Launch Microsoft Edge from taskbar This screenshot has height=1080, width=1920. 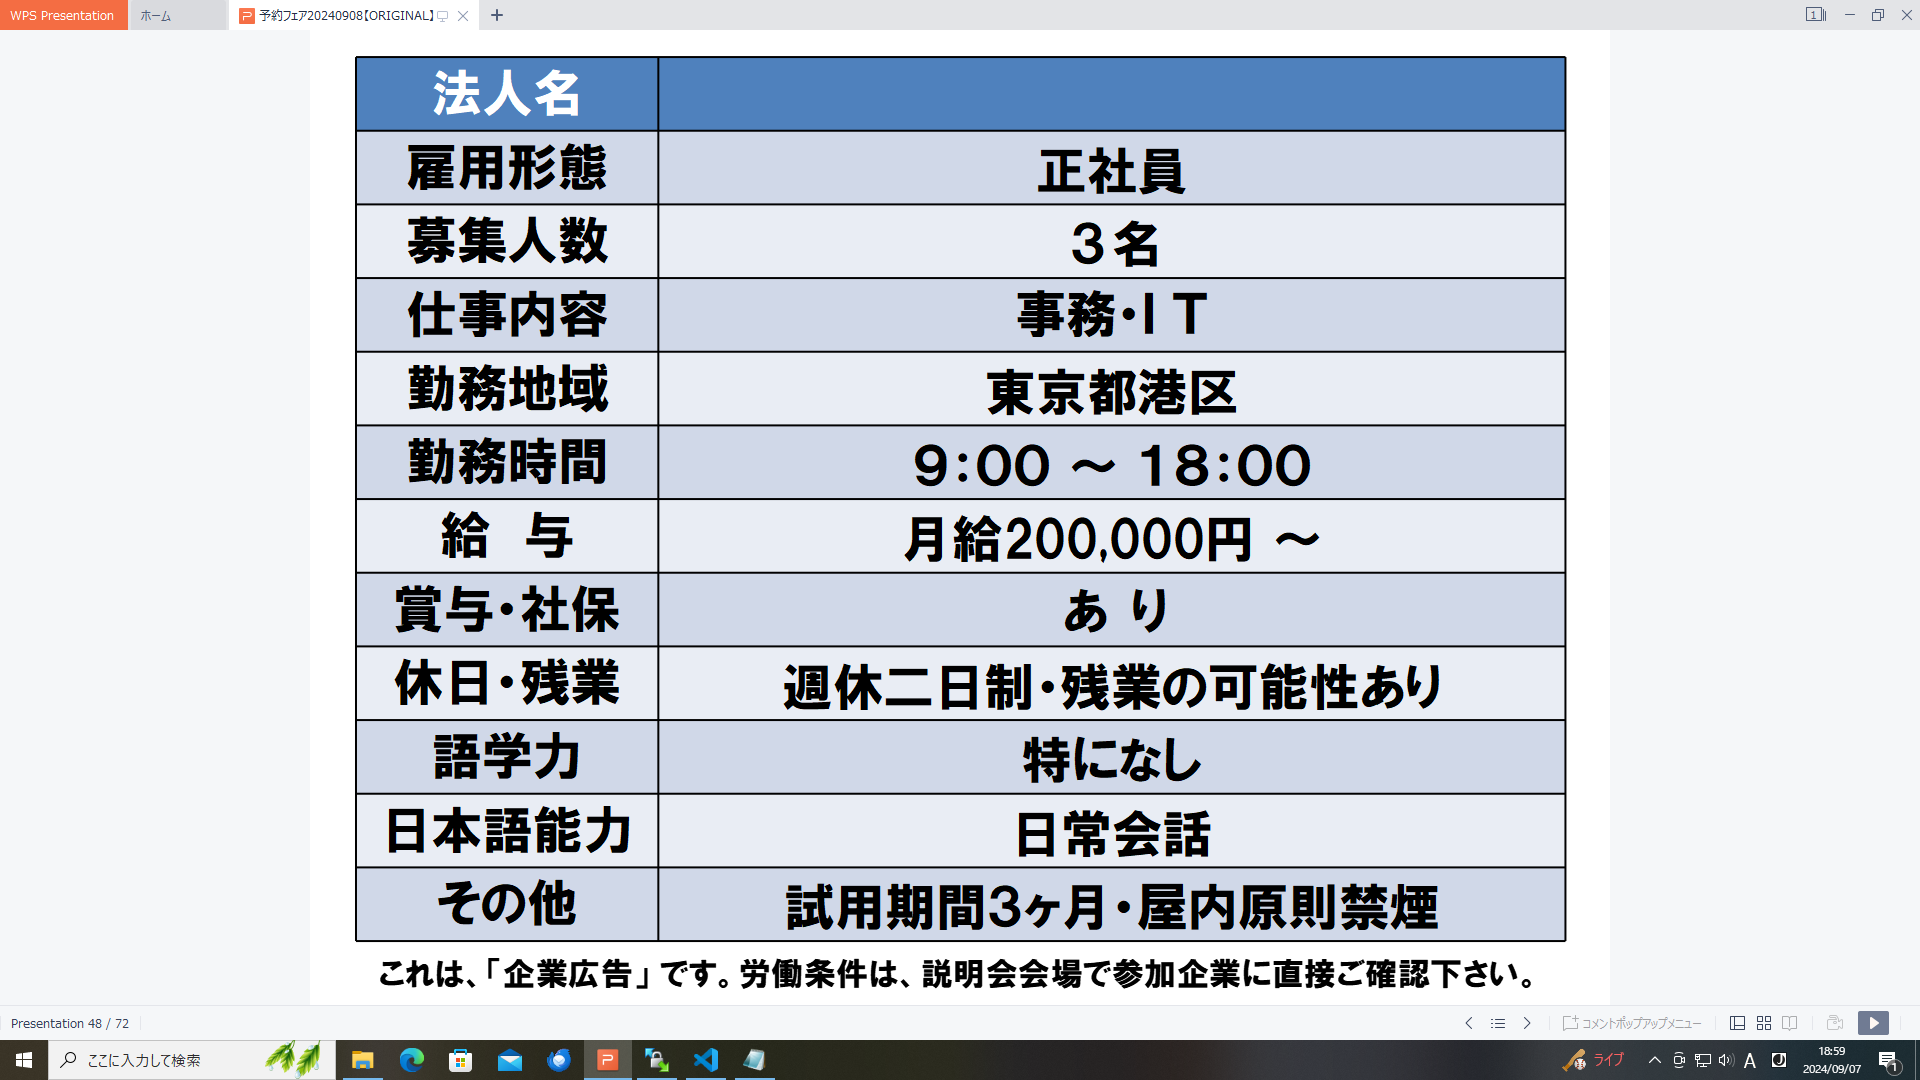point(411,1060)
